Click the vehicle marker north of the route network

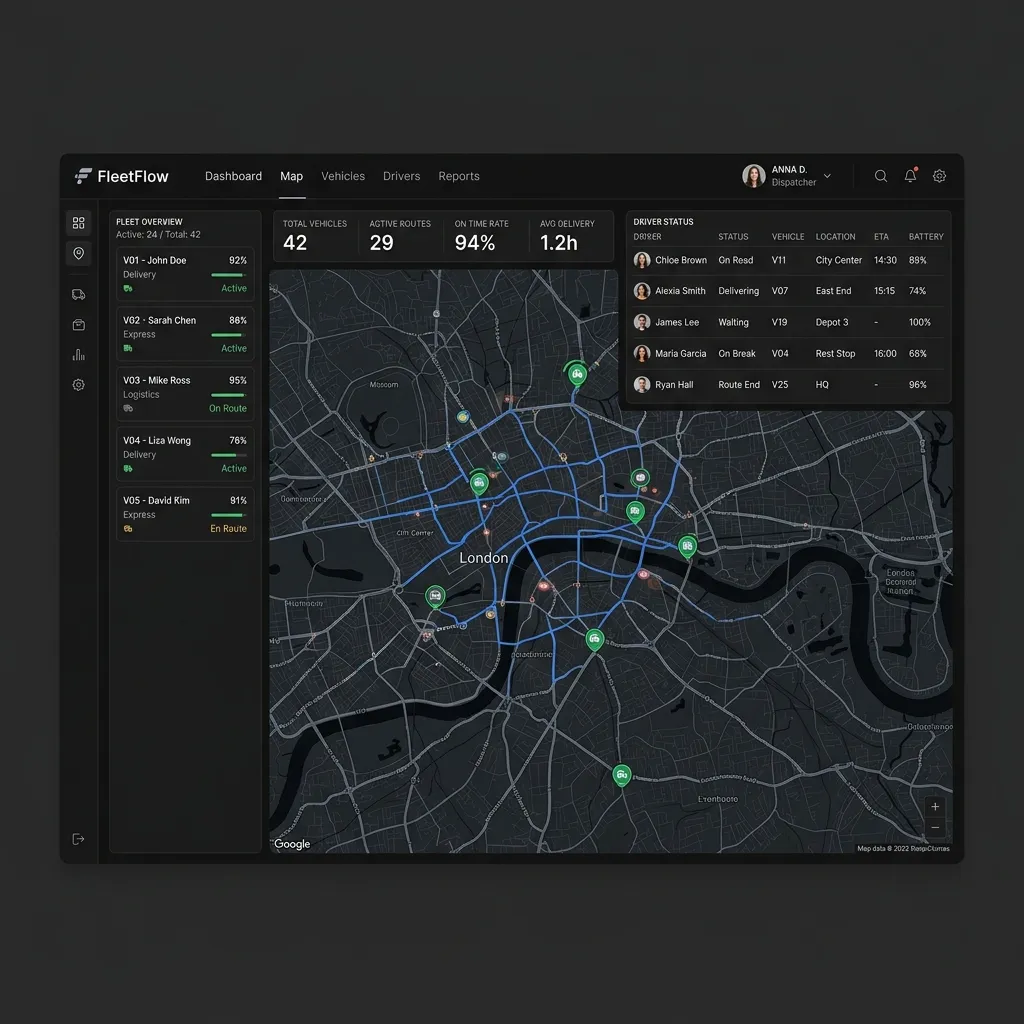coord(576,375)
